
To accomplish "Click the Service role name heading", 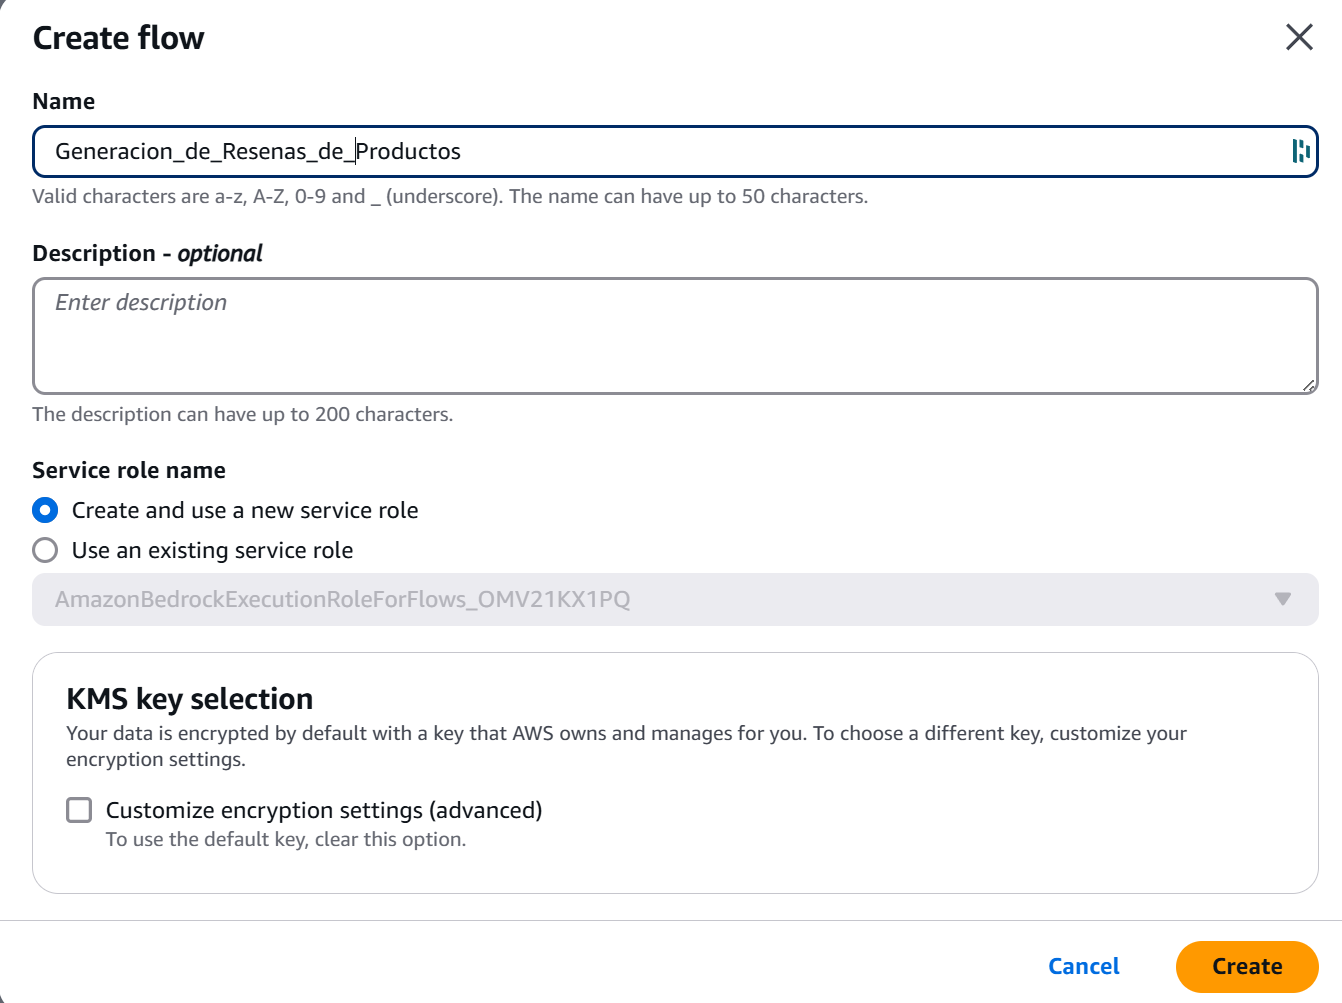I will (x=128, y=470).
